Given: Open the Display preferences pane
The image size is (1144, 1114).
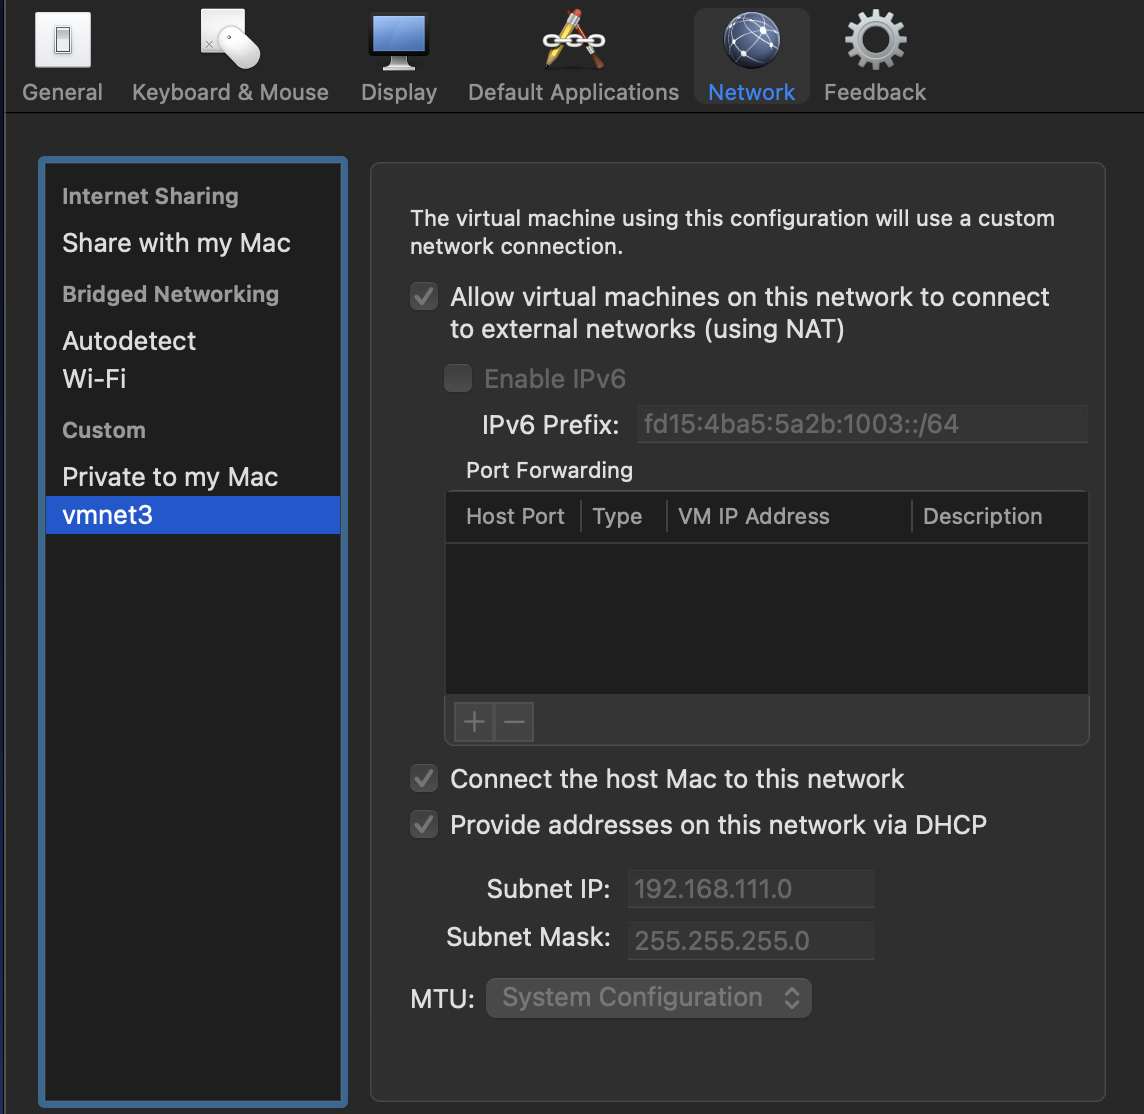Looking at the screenshot, I should tap(398, 55).
